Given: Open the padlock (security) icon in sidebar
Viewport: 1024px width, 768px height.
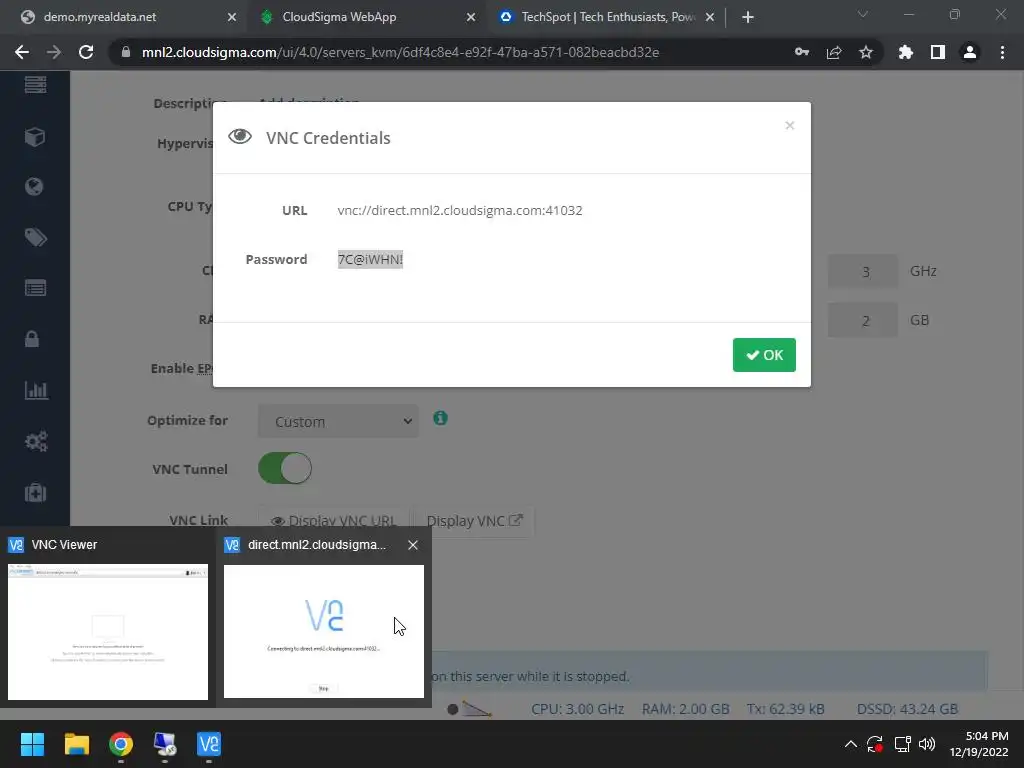Looking at the screenshot, I should pos(32,338).
